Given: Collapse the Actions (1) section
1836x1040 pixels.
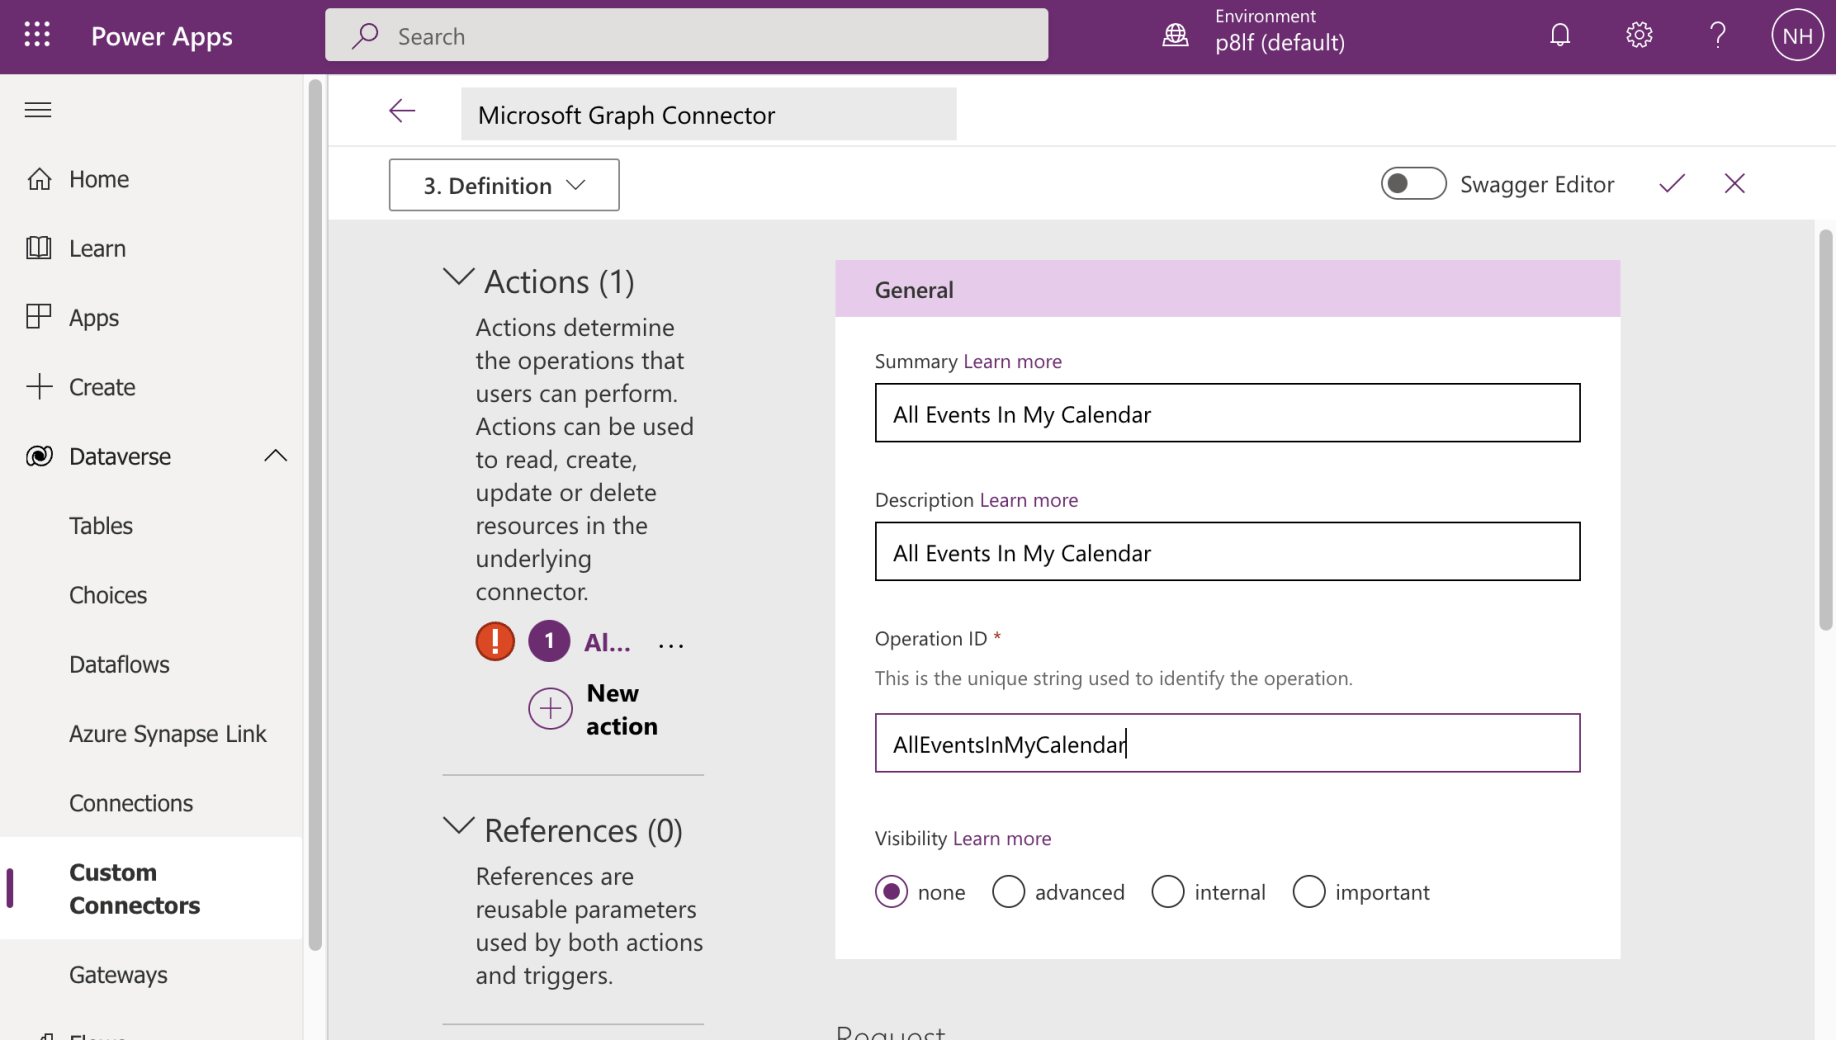Looking at the screenshot, I should 458,279.
